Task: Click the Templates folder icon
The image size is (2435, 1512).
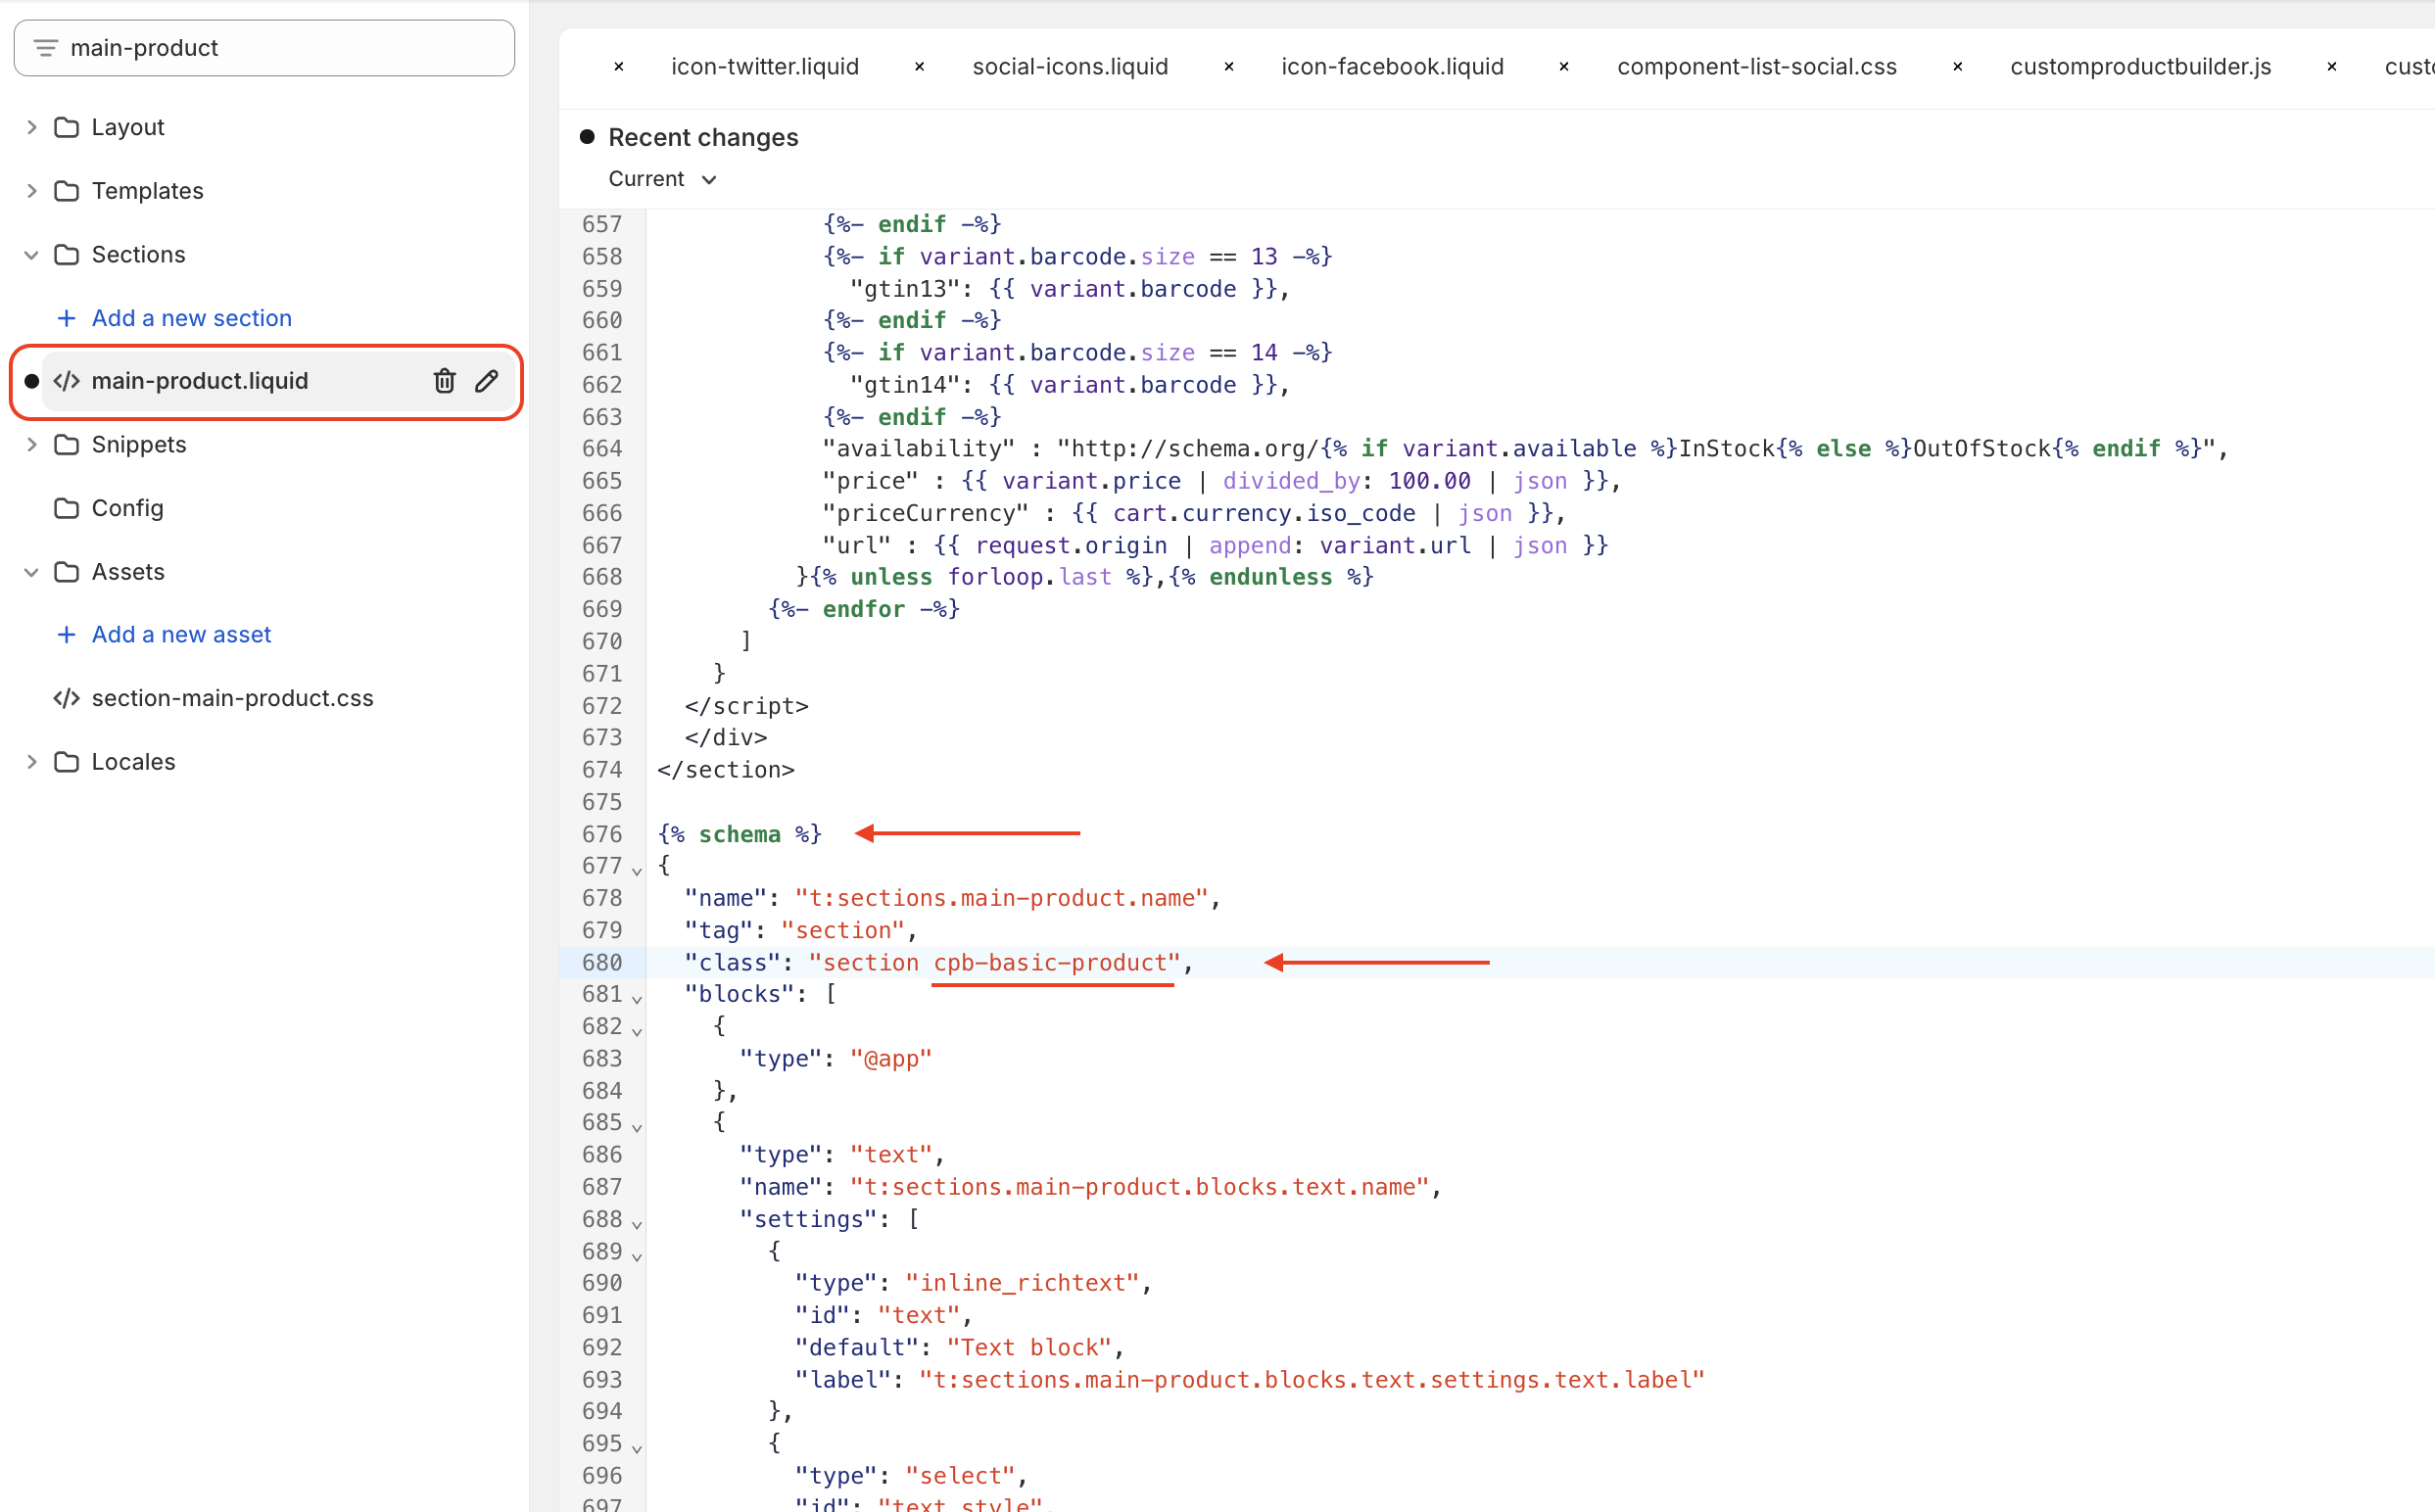Action: [x=67, y=191]
